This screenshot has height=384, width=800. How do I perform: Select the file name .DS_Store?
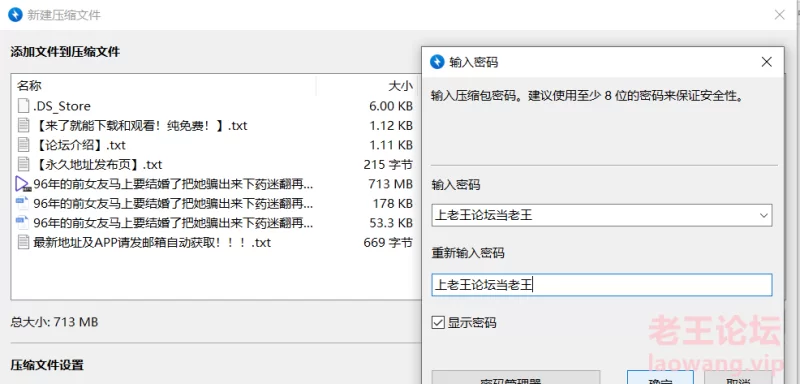[x=62, y=106]
